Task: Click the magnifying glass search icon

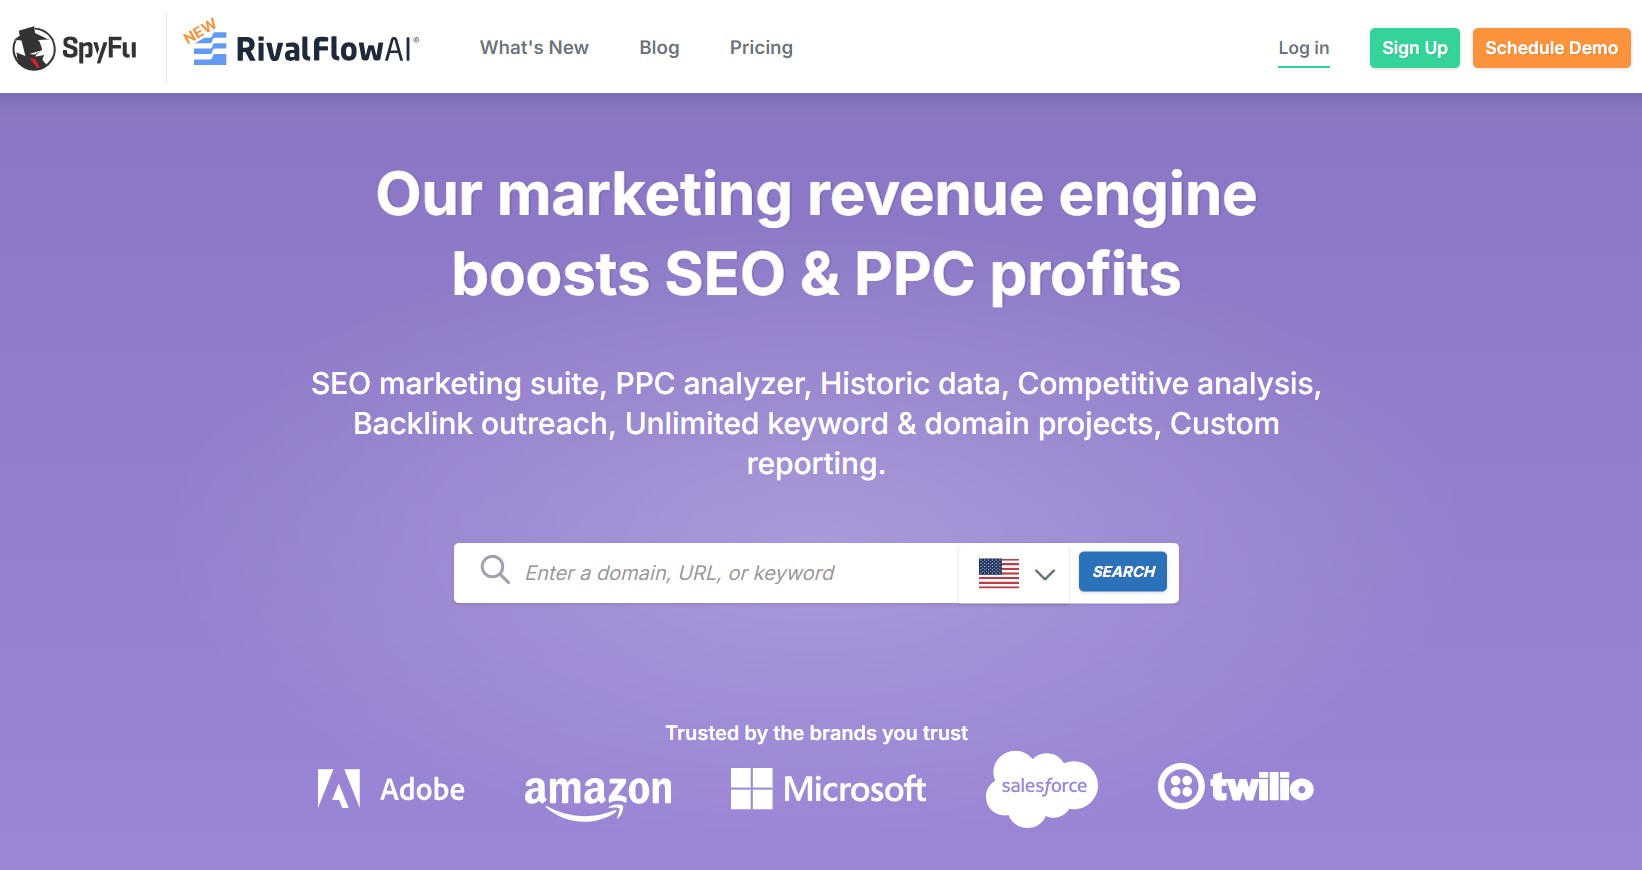Action: click(x=495, y=570)
